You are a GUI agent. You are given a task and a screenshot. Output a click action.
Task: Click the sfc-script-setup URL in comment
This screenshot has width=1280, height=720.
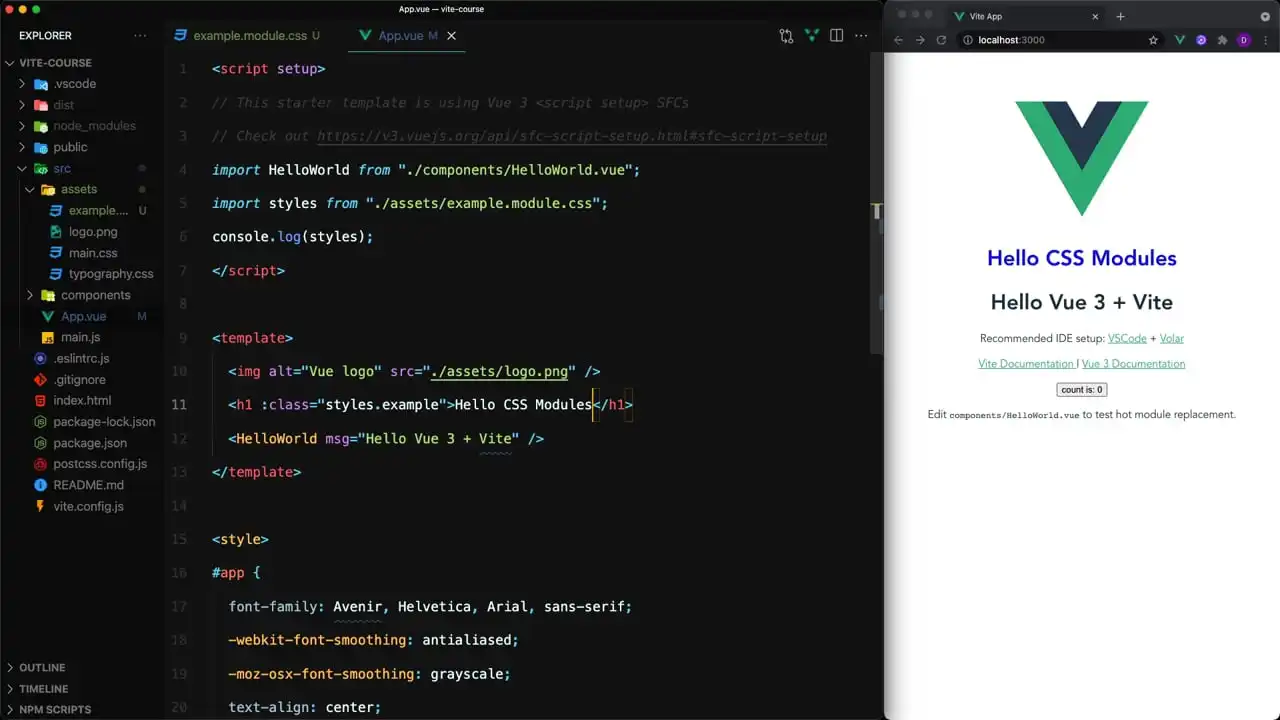[x=572, y=136]
